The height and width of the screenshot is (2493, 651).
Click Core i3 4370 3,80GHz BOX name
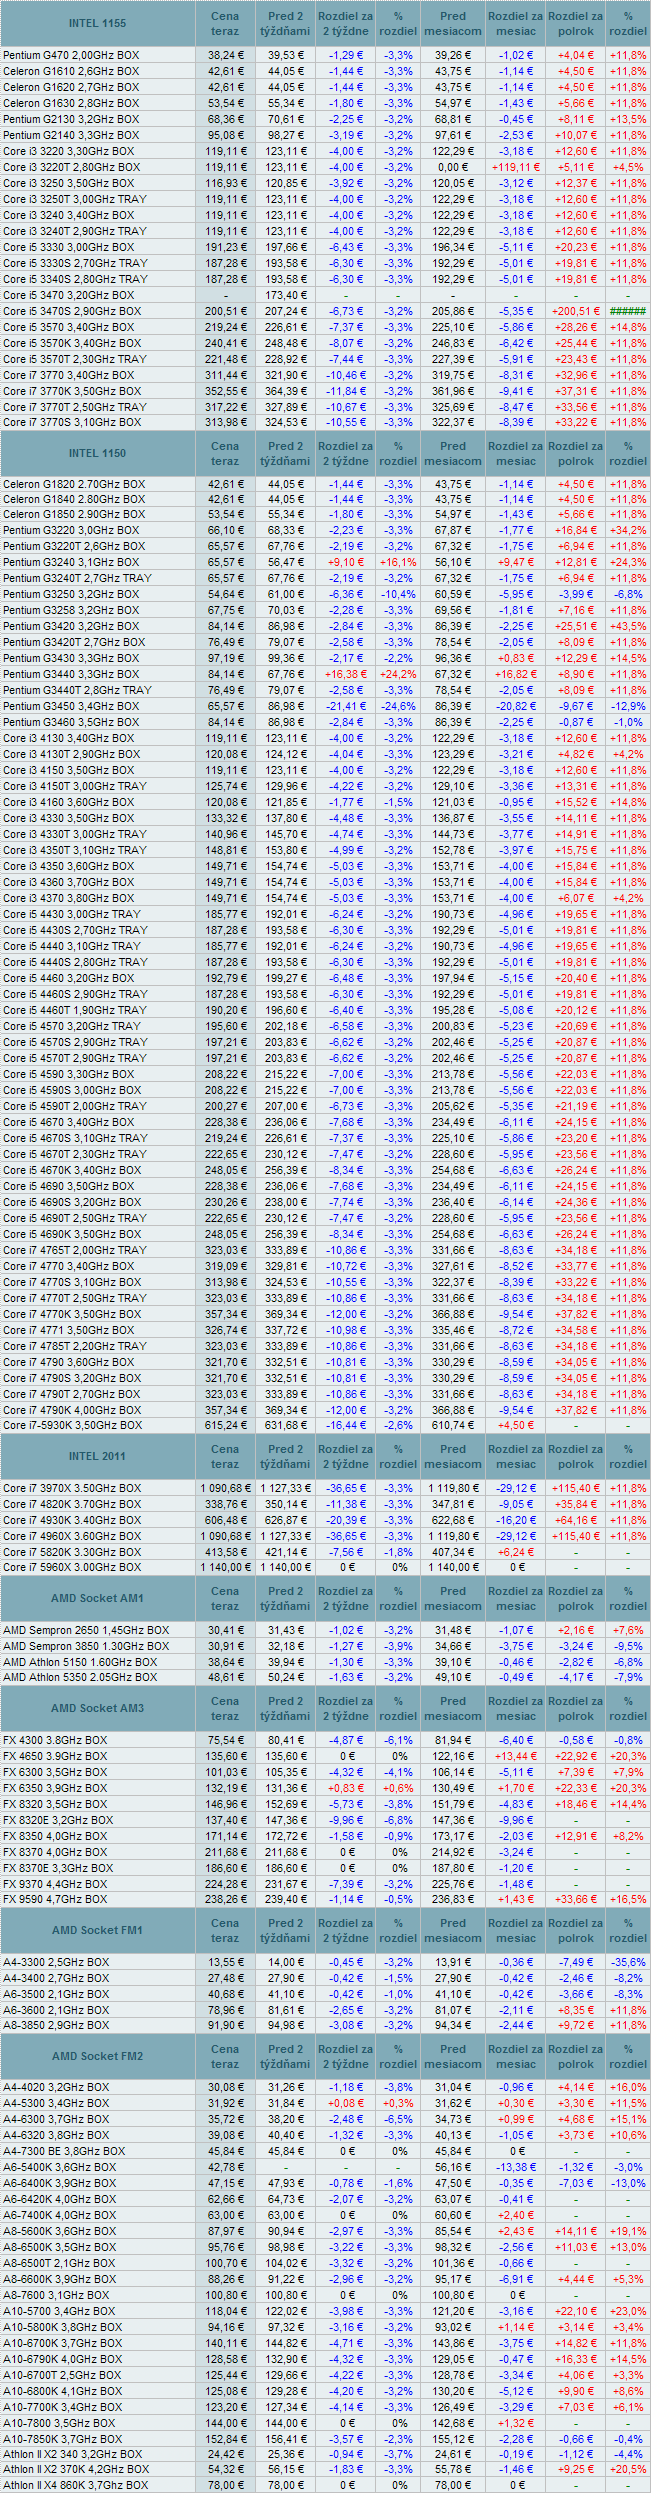click(68, 898)
